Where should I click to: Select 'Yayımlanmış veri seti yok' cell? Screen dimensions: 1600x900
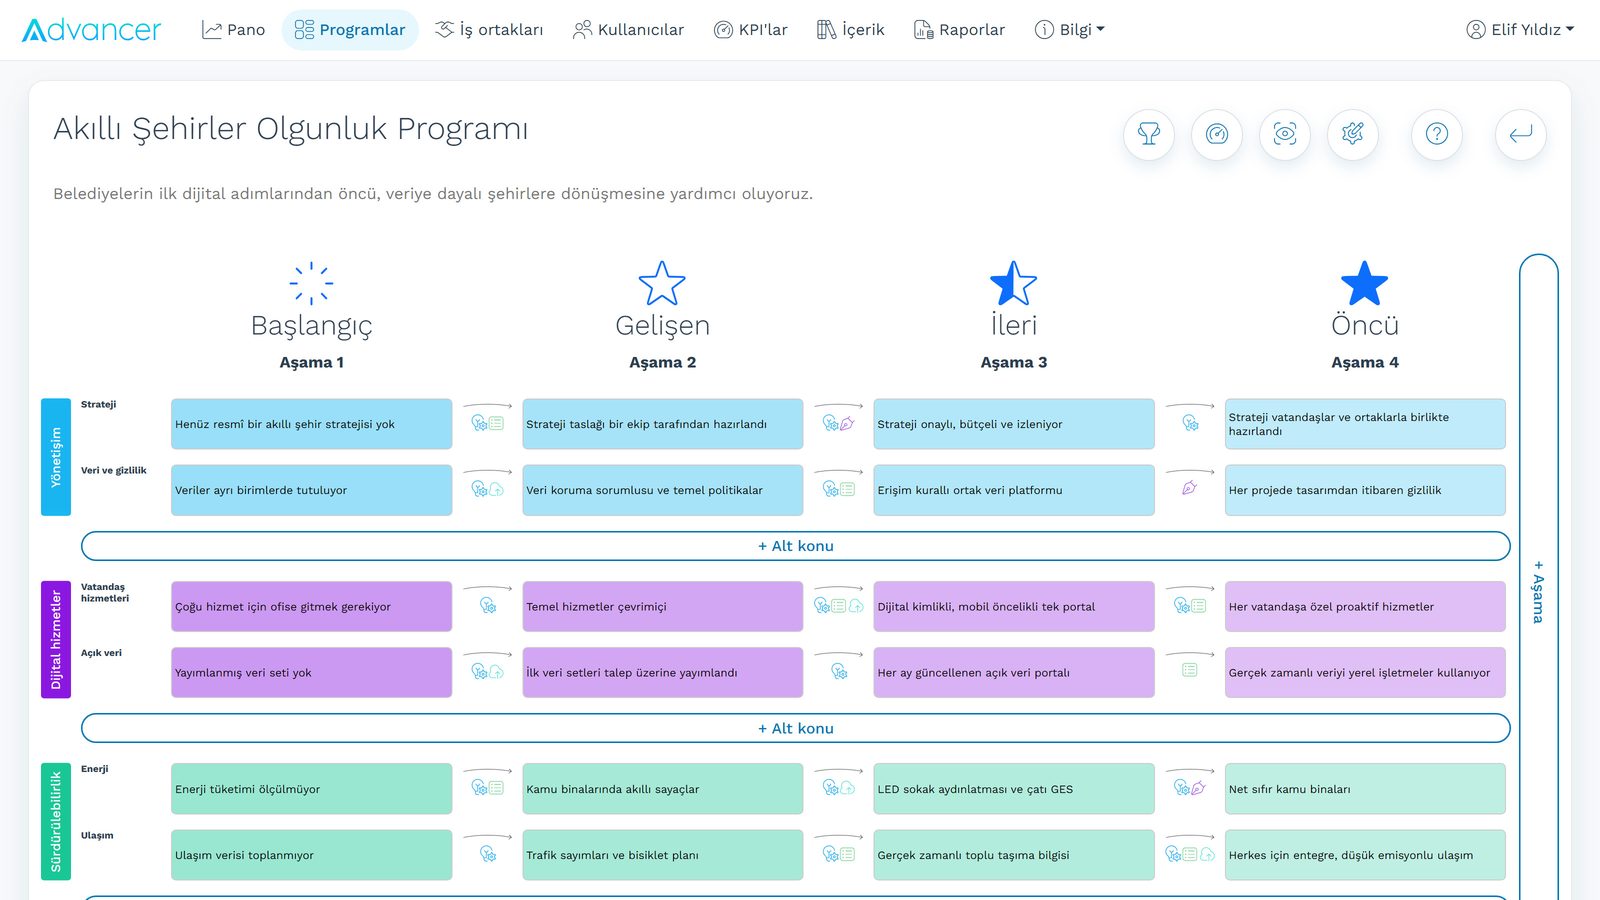(x=311, y=672)
